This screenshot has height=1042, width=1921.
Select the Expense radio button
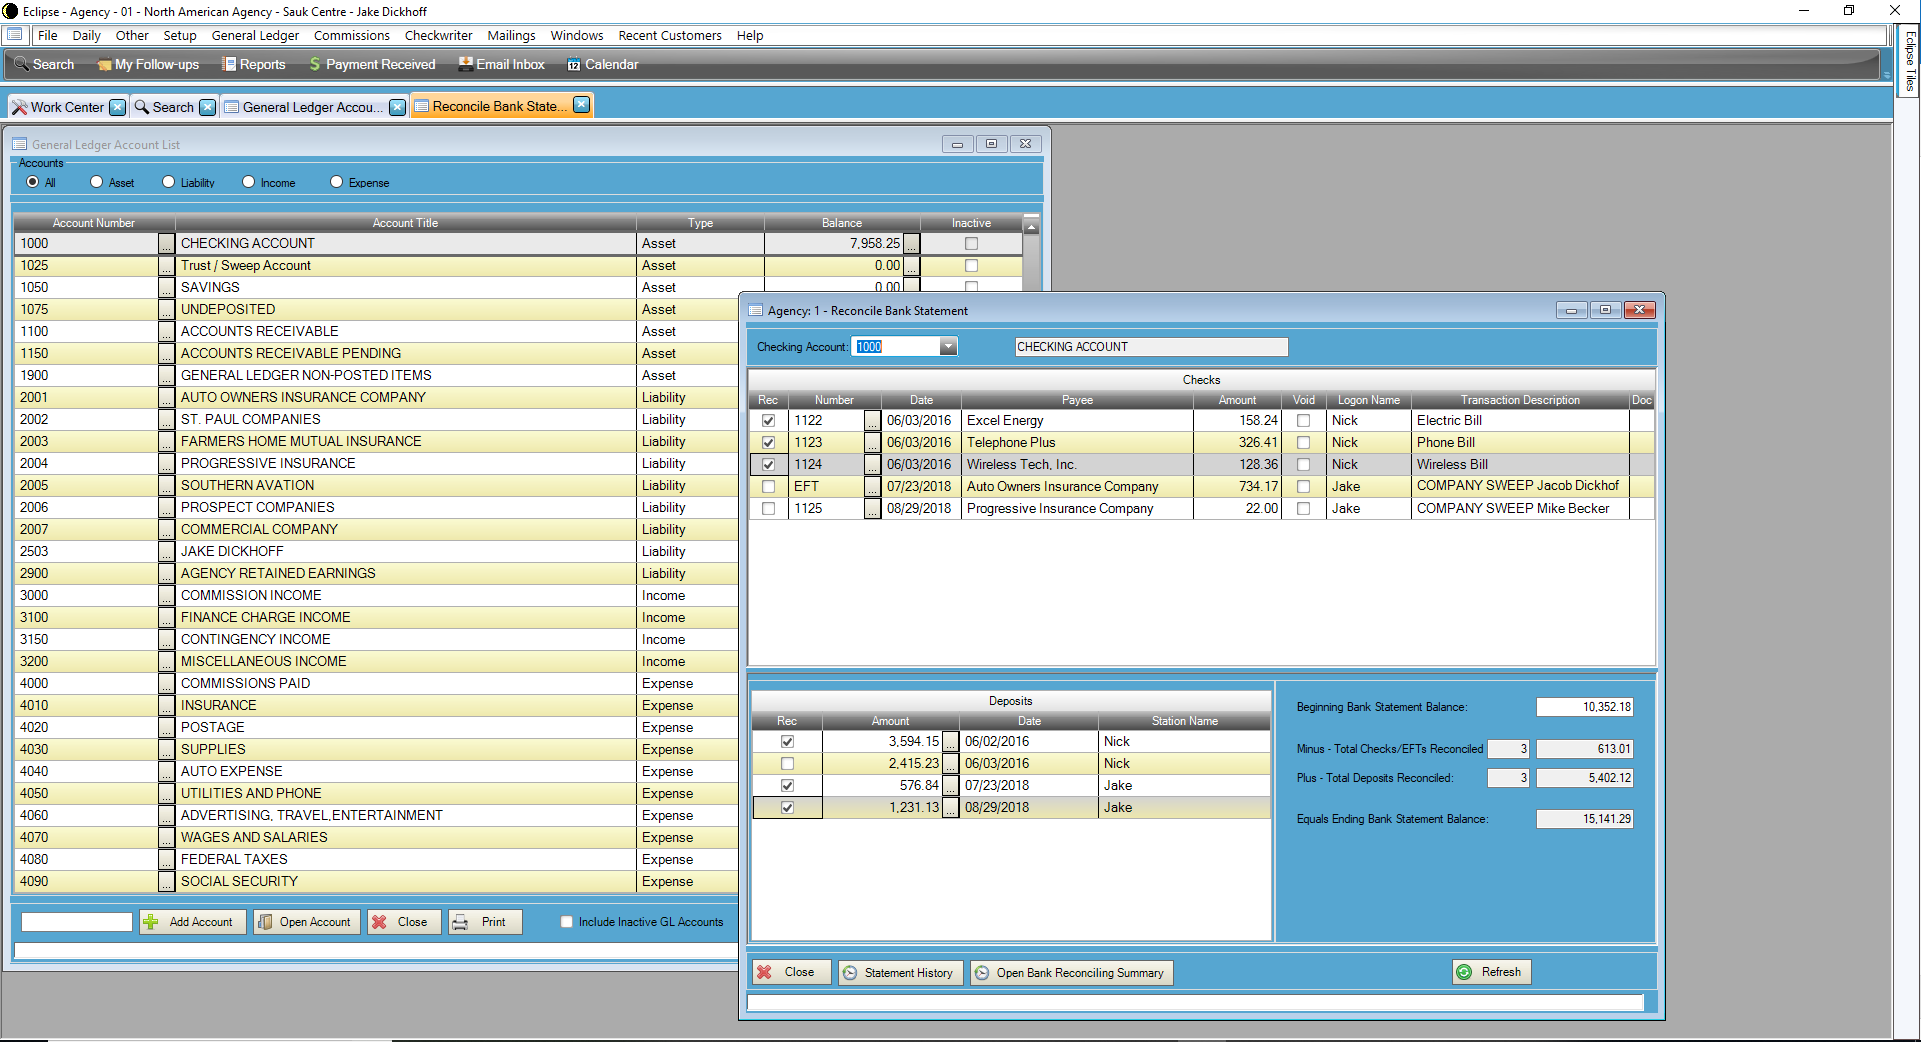[x=336, y=182]
